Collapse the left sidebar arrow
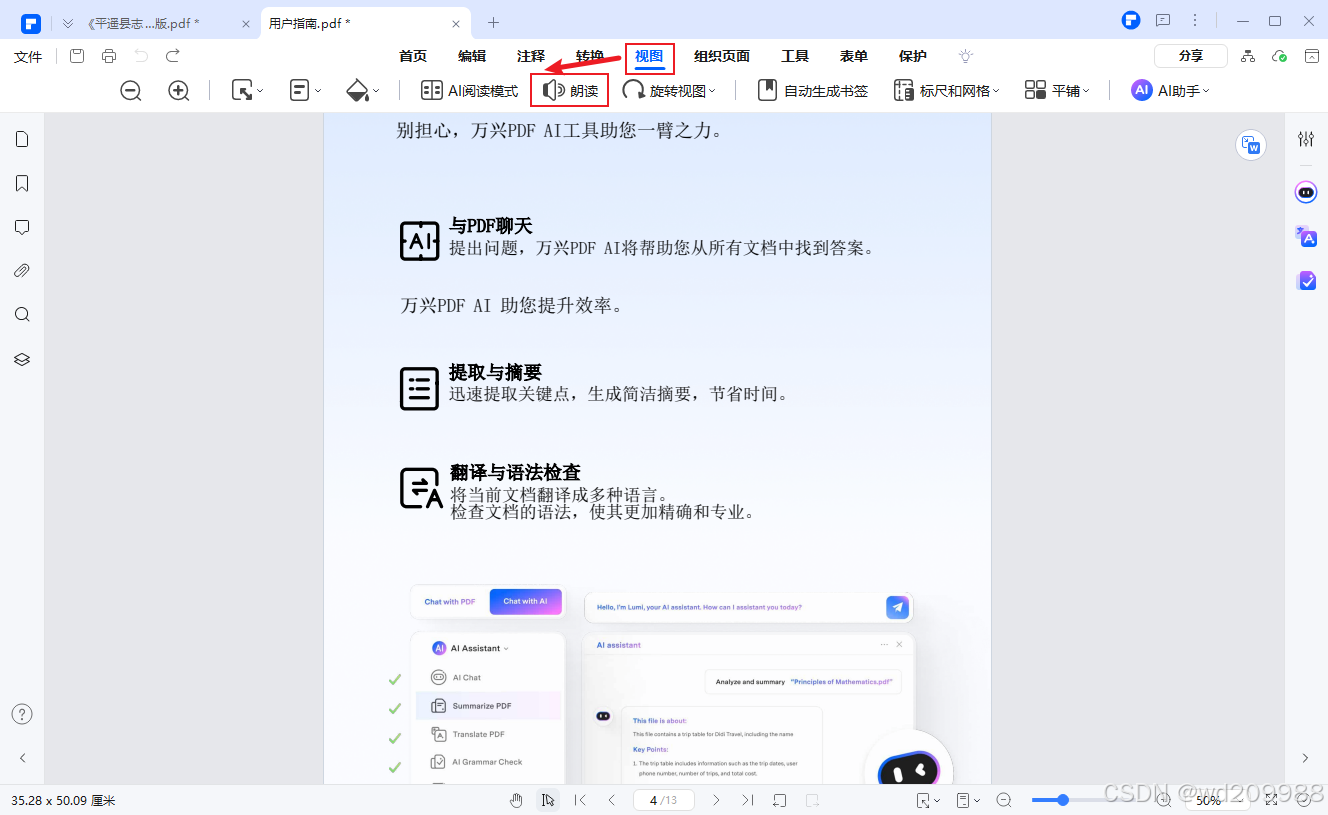The width and height of the screenshot is (1328, 815). click(x=22, y=758)
